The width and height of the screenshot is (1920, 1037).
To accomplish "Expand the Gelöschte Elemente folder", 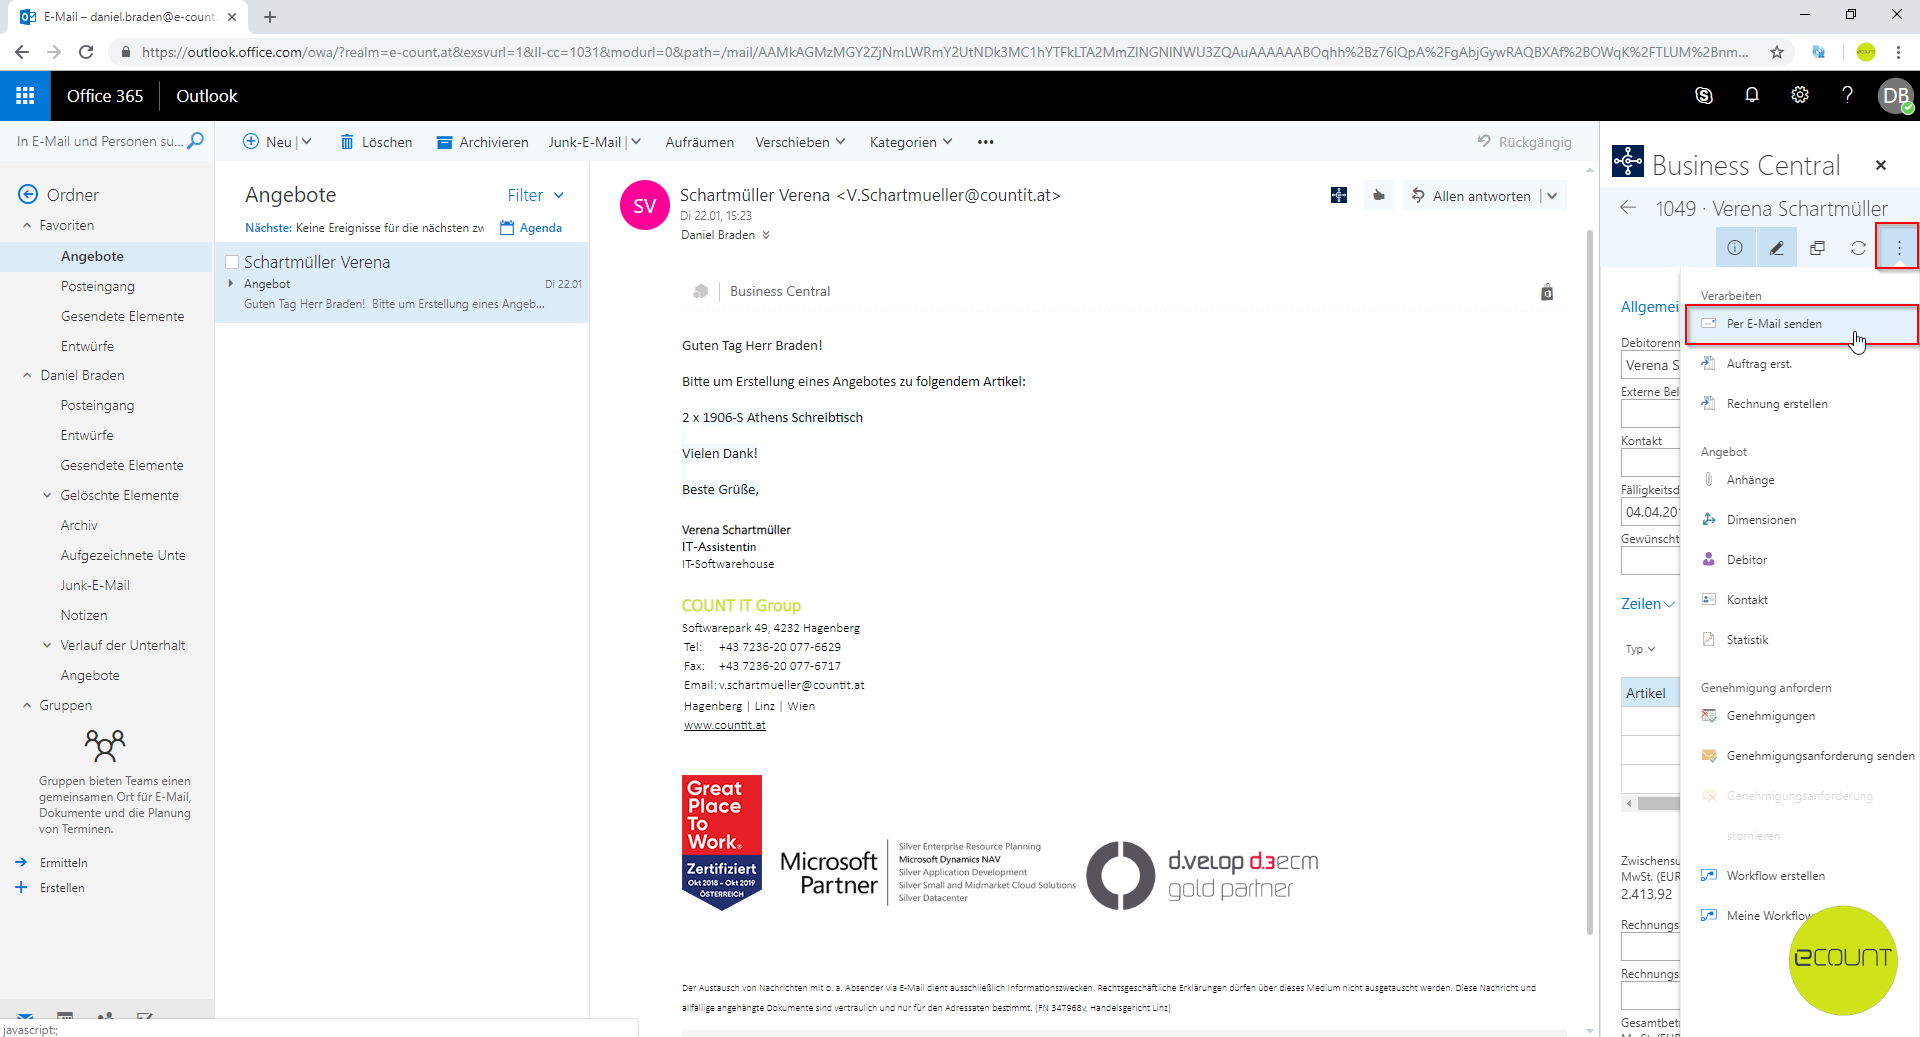I will [47, 496].
